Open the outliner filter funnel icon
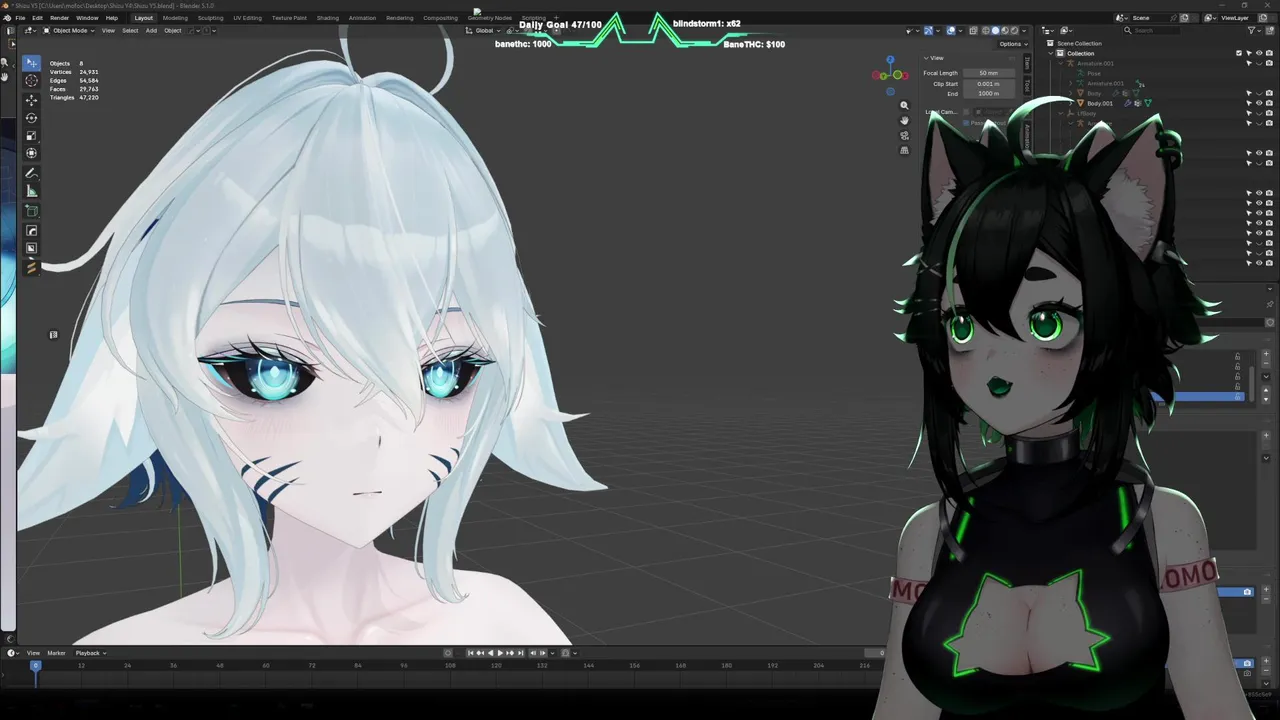 (x=1251, y=31)
